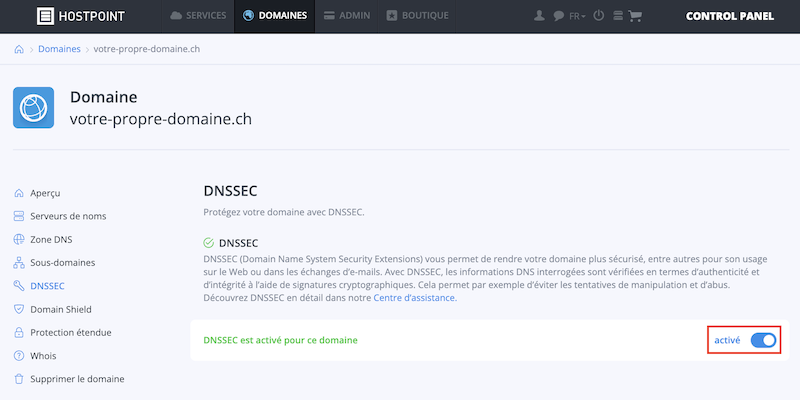Open the chat bubble icon

click(558, 16)
